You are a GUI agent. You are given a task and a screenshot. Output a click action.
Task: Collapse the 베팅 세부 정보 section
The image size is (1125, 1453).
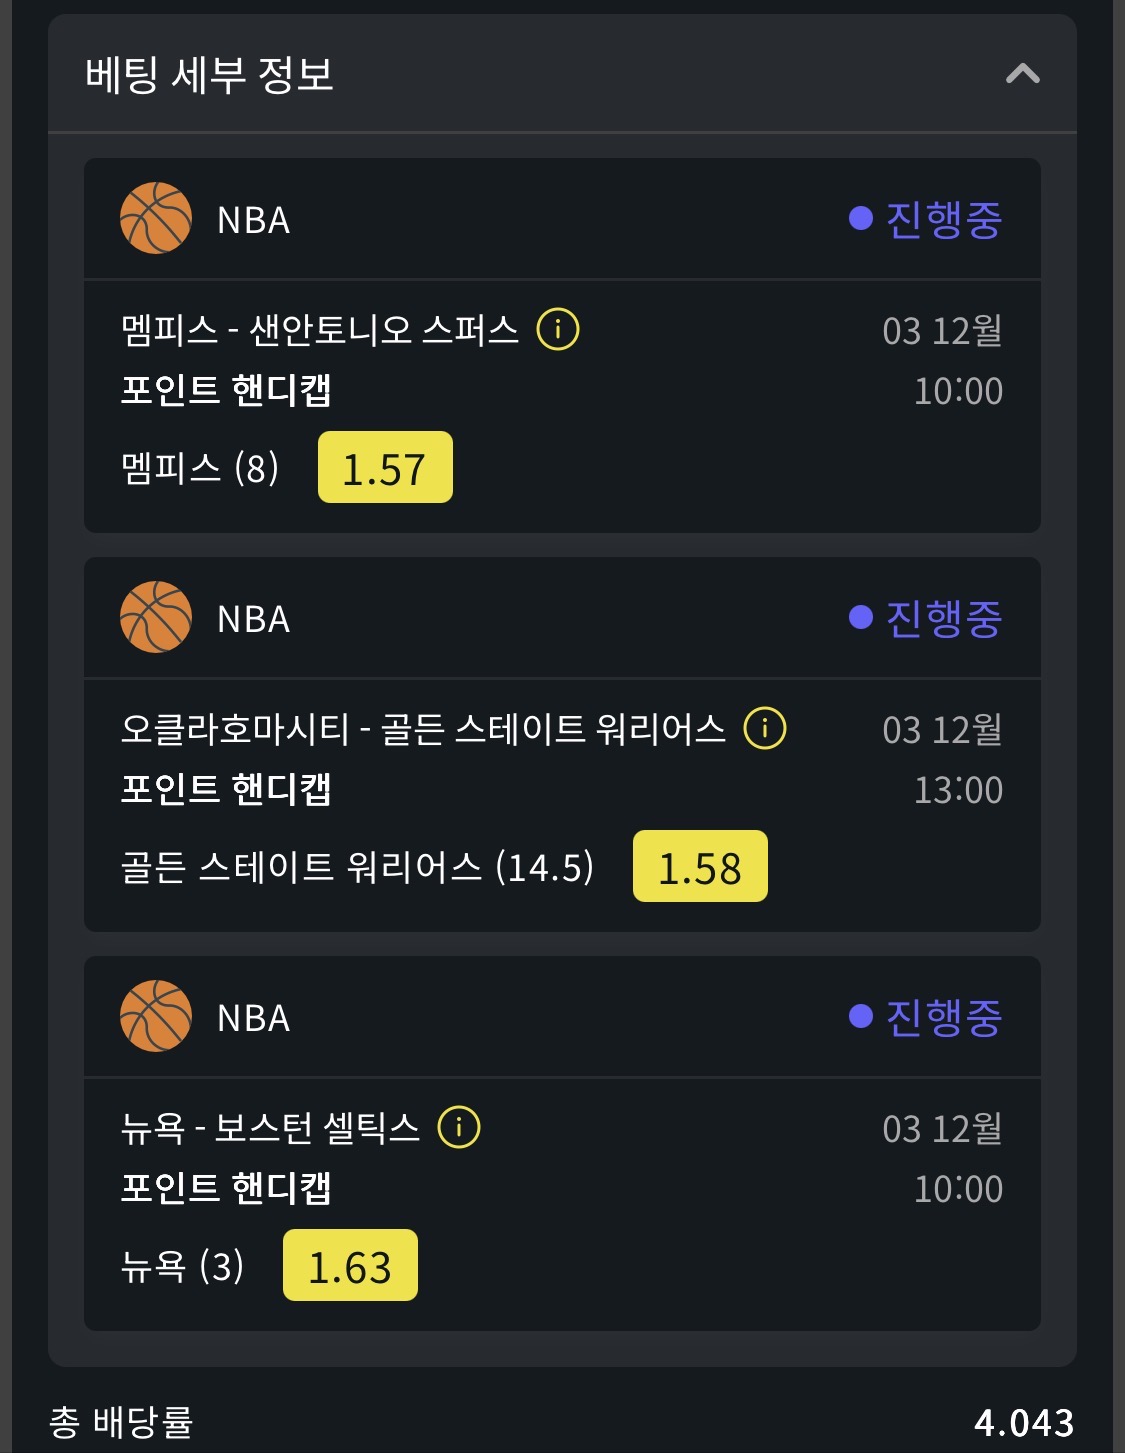point(1022,74)
